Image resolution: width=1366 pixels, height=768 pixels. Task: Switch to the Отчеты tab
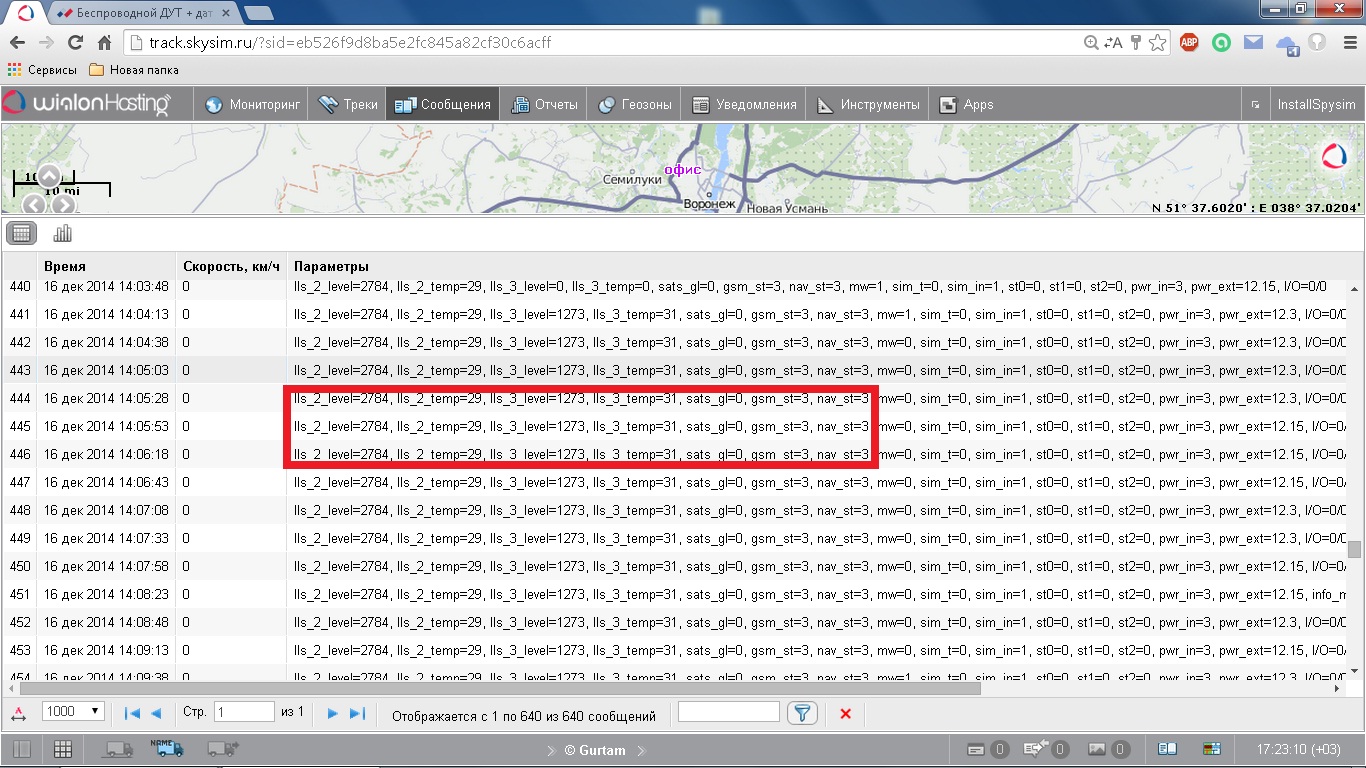tap(545, 105)
